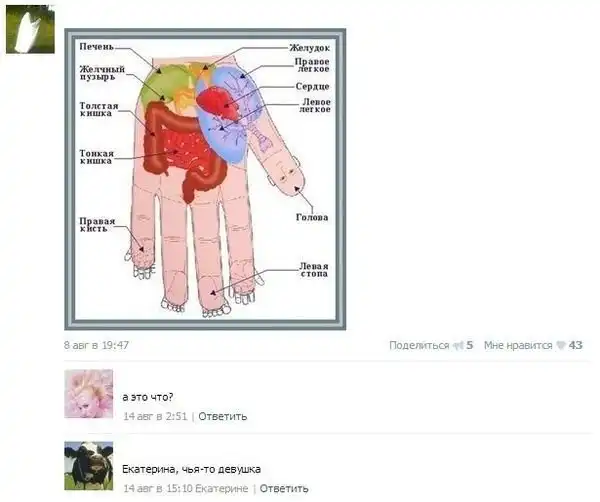The image size is (600, 502).
Task: Open the comment timestamp 14 авг в 2:51
Action: (x=155, y=416)
